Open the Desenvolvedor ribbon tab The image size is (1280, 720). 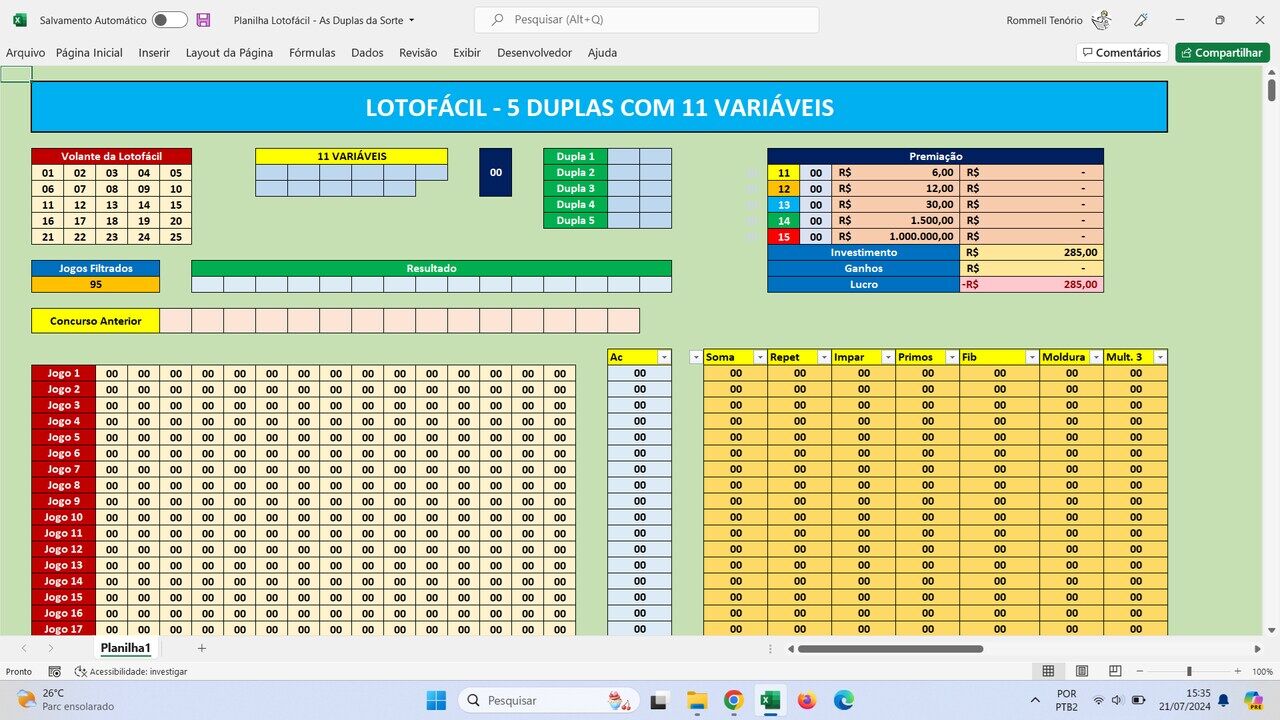(534, 53)
